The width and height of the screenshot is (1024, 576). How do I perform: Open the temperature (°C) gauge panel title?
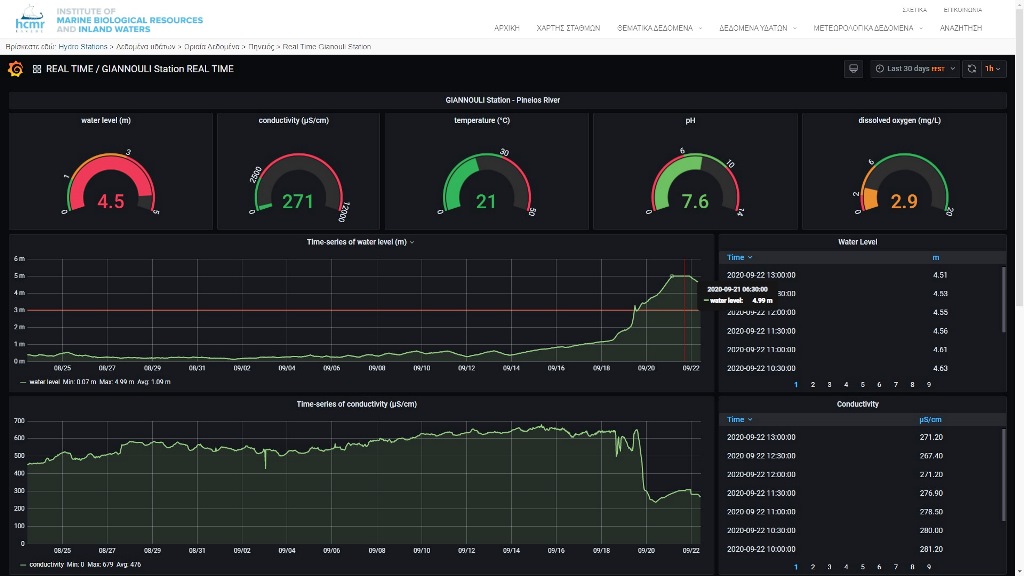pos(482,120)
